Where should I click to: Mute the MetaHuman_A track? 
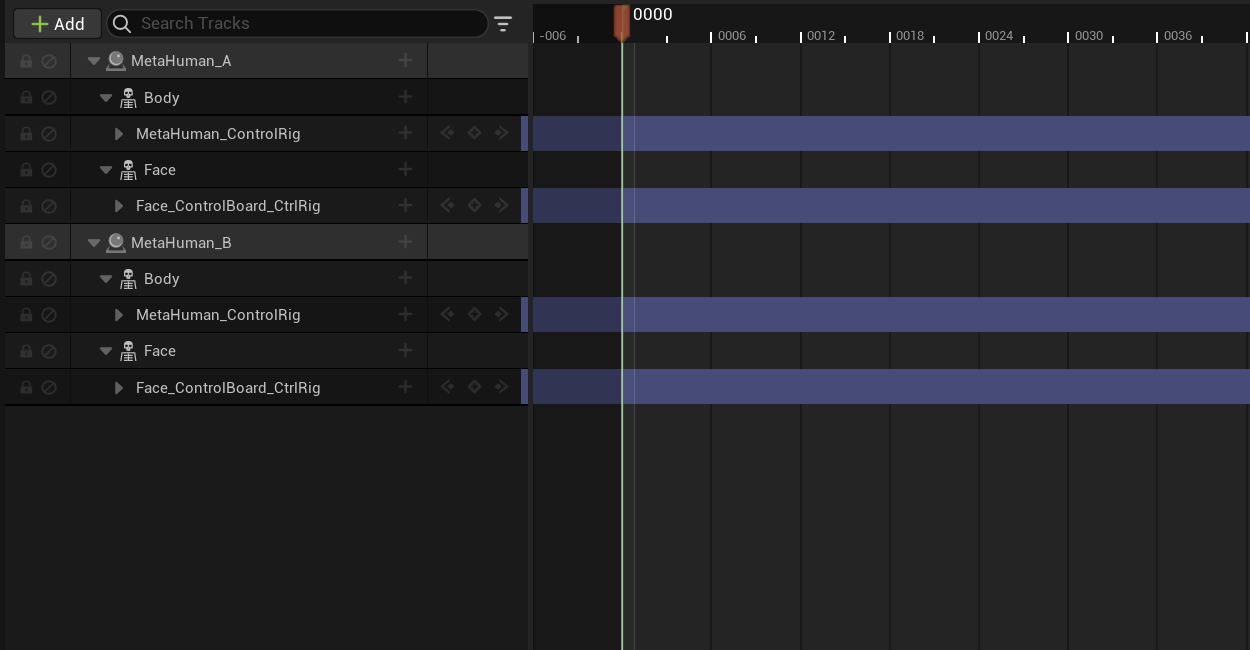(x=49, y=61)
